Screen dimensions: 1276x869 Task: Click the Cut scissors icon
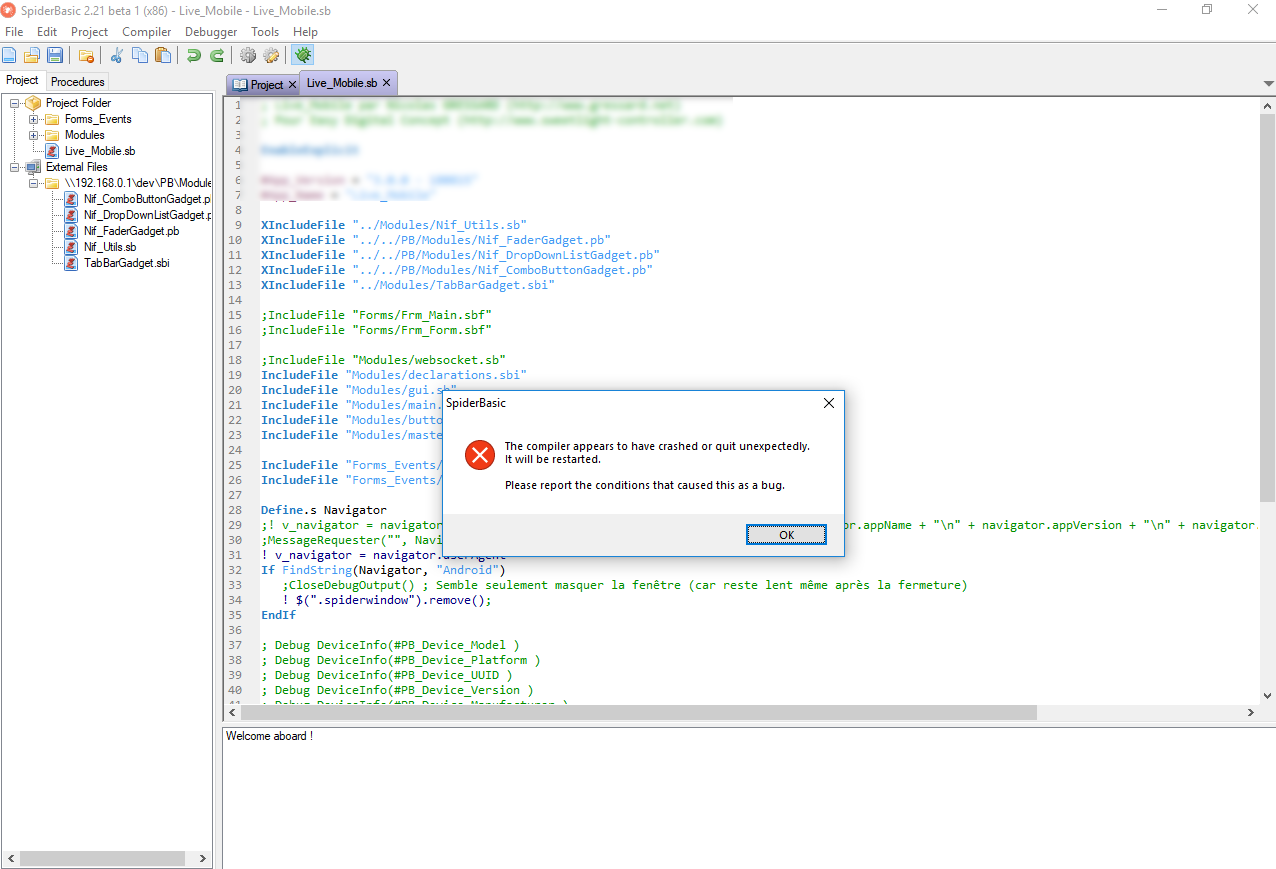pyautogui.click(x=117, y=55)
